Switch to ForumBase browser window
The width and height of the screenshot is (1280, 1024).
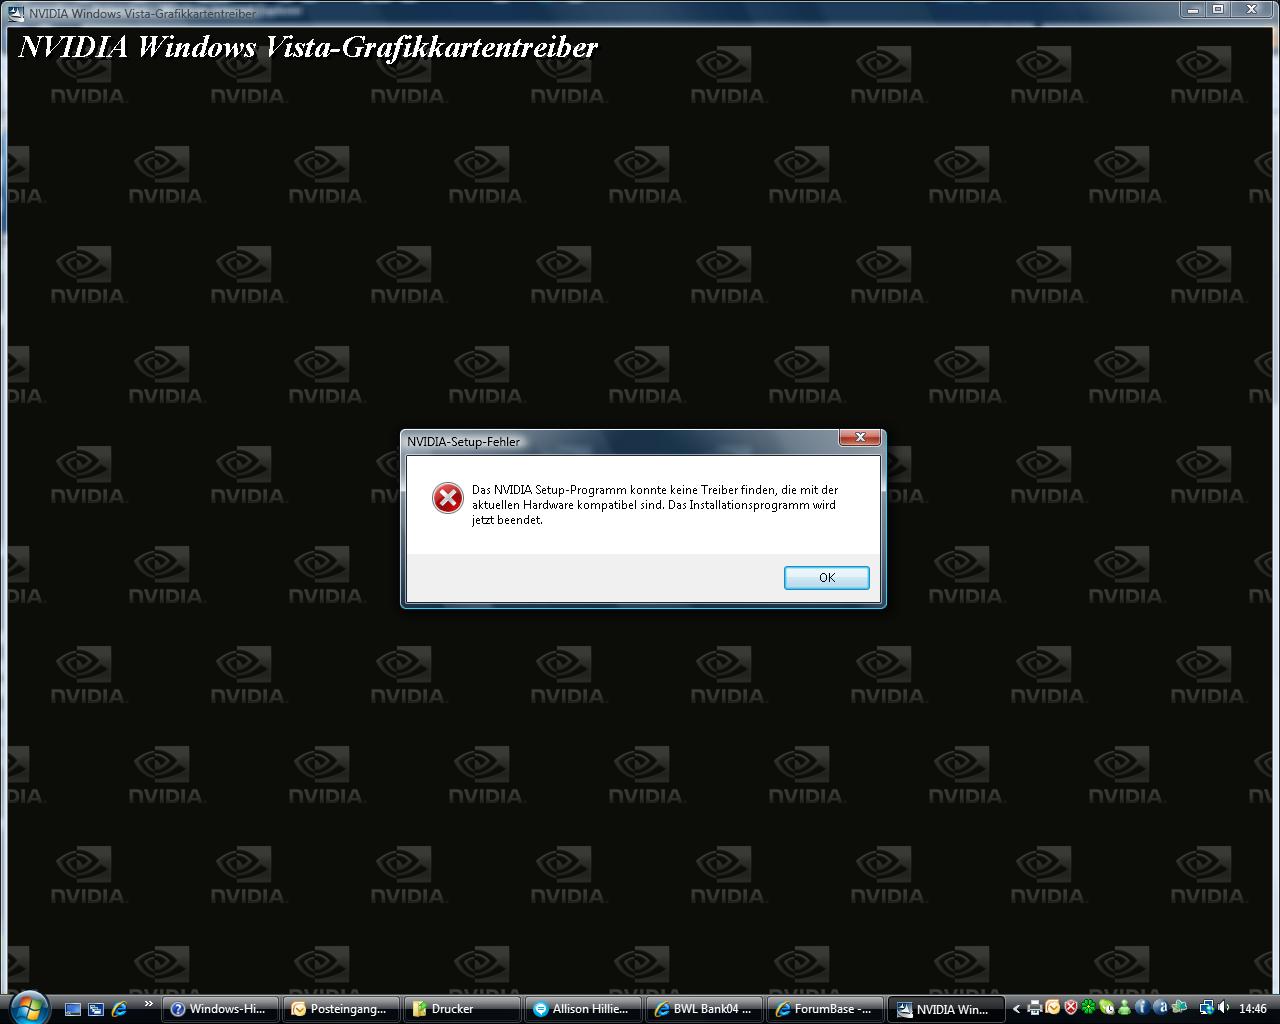tap(825, 1009)
